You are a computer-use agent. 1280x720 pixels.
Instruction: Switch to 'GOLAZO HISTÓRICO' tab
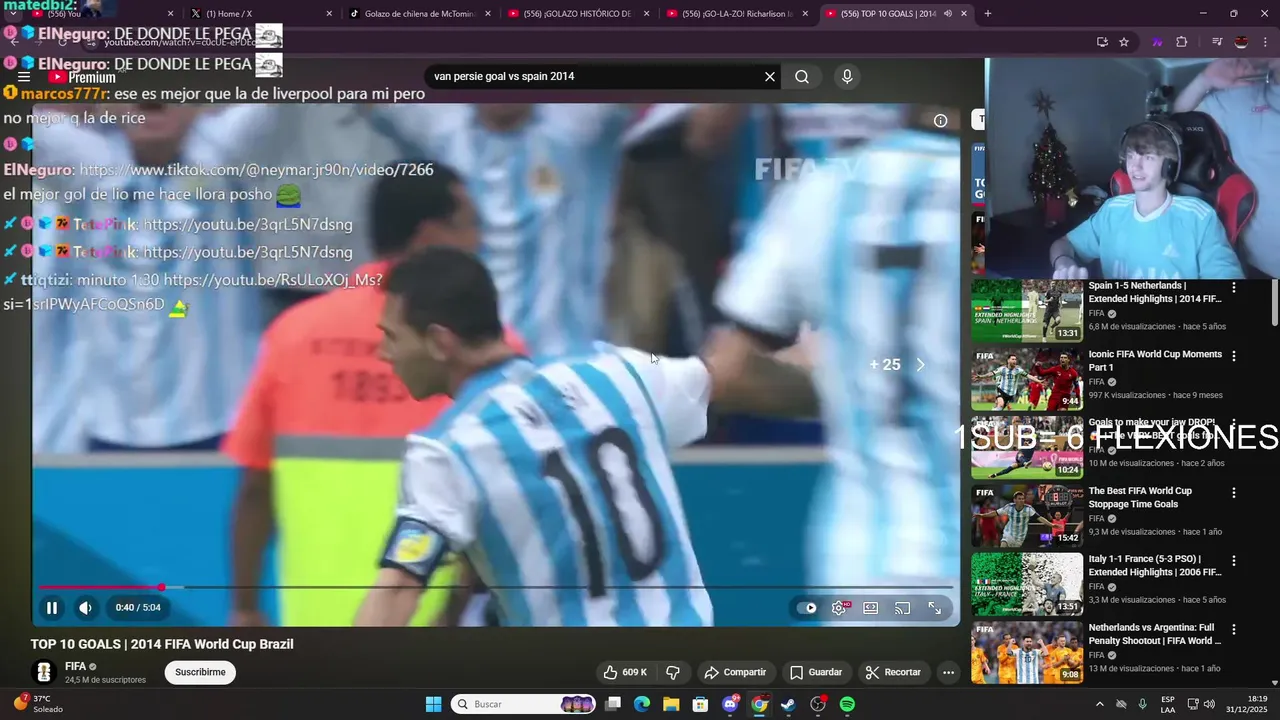(x=580, y=14)
